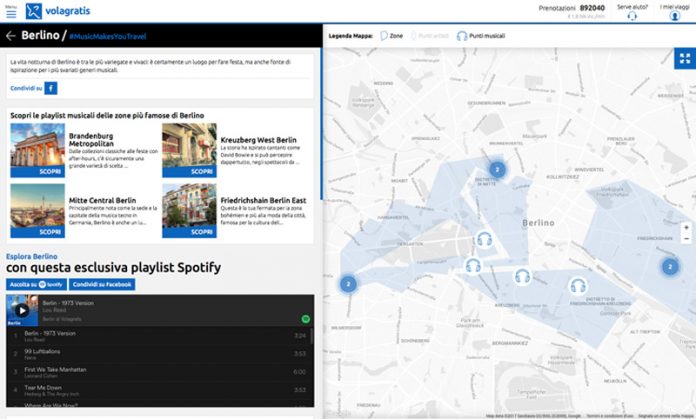Viewport: 696px width, 419px height.
Task: Click SCOPRI under Friedrichshain Berlin East image
Action: coord(190,232)
